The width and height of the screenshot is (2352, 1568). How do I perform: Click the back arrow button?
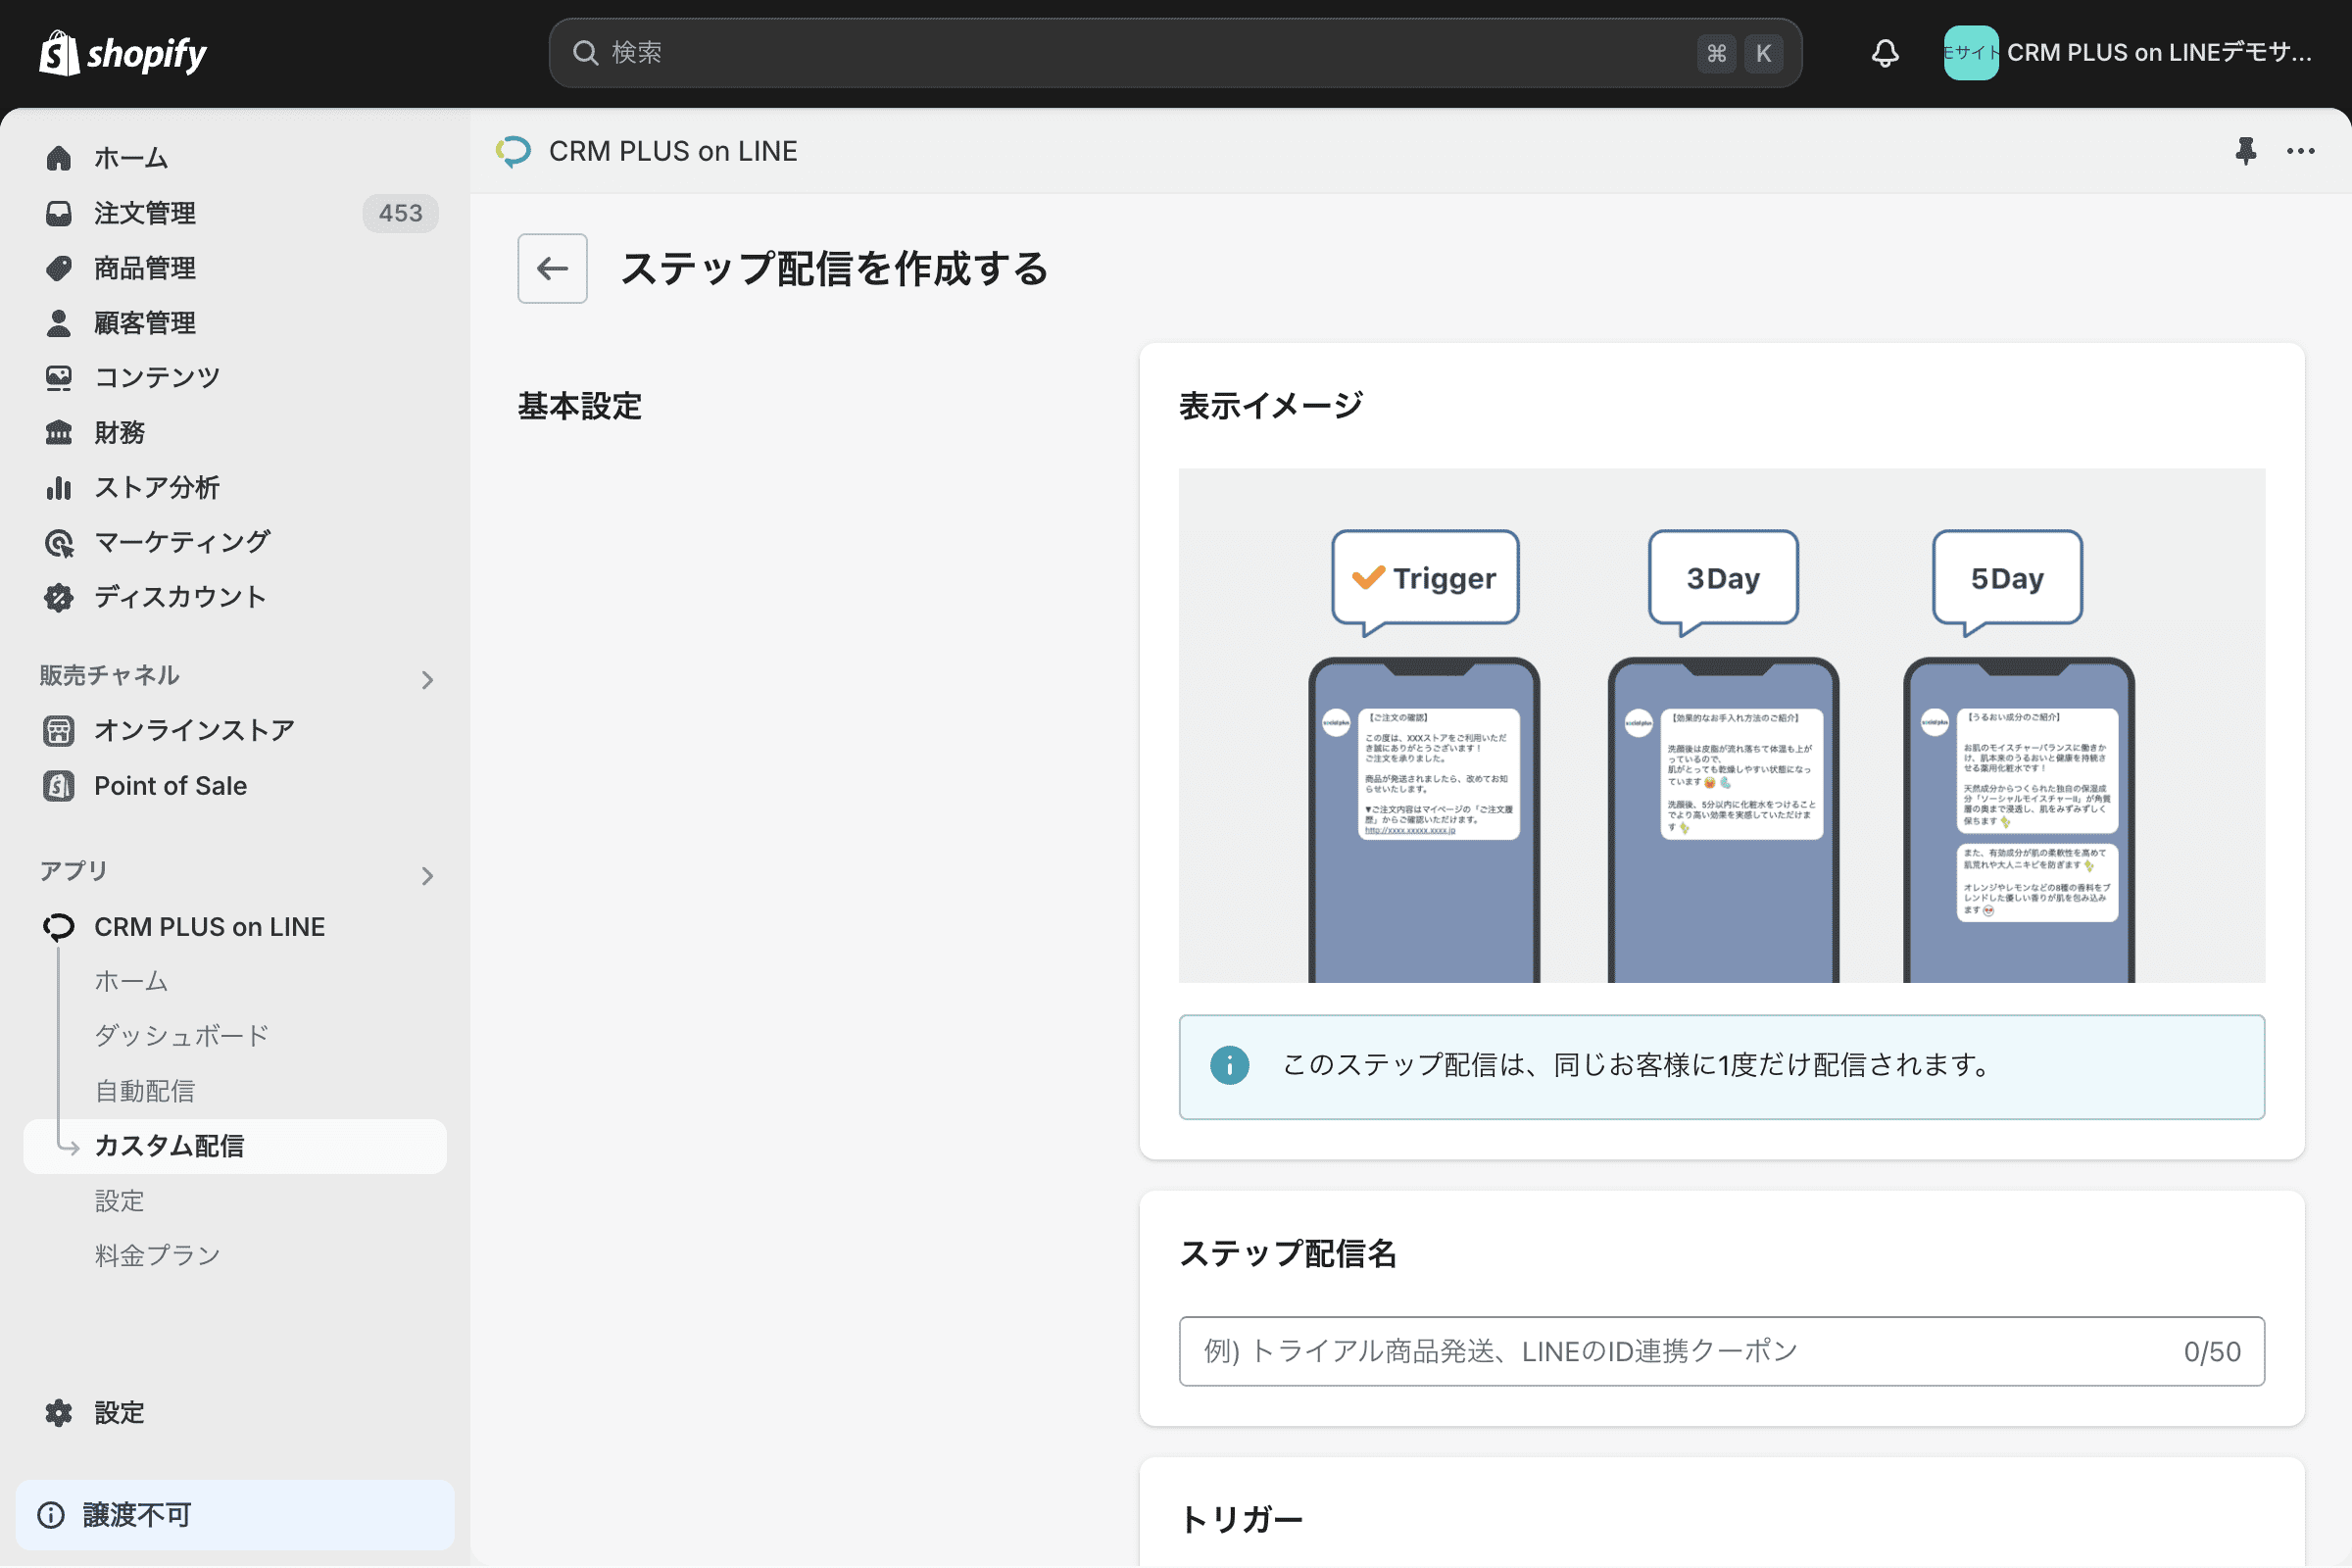tap(552, 268)
